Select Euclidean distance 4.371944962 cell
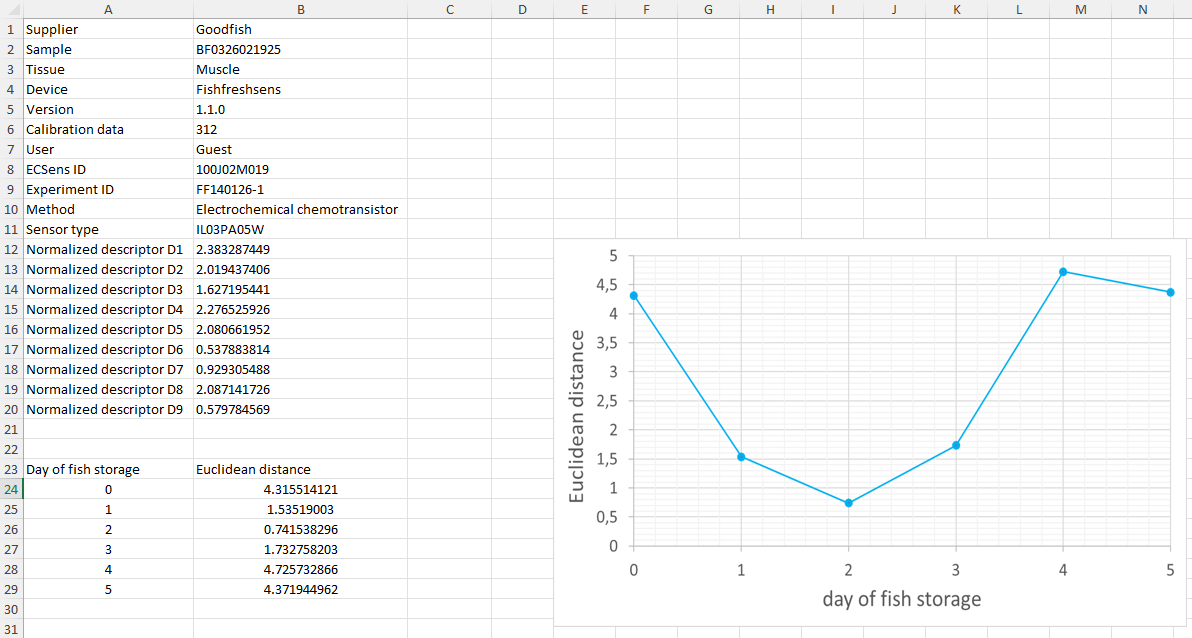The height and width of the screenshot is (638, 1192). click(300, 589)
